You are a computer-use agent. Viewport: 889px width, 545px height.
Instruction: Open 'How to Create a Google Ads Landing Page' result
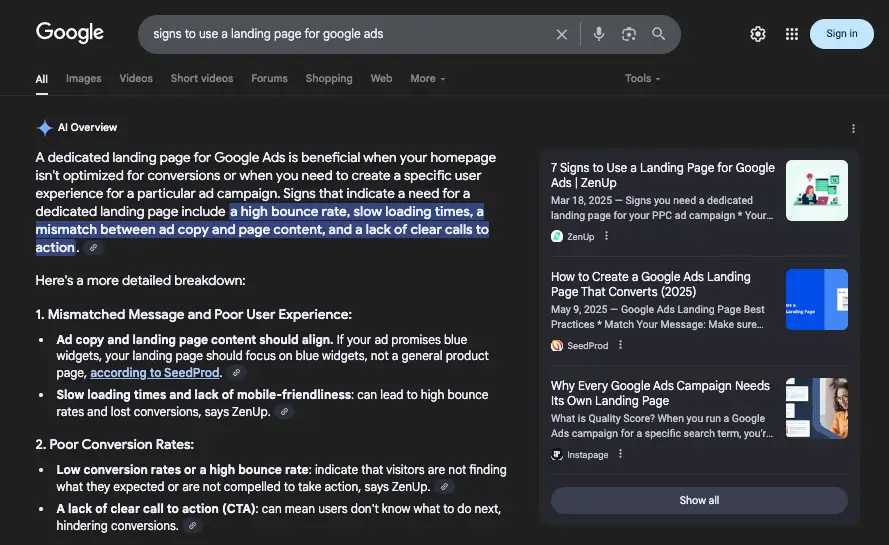coord(651,284)
